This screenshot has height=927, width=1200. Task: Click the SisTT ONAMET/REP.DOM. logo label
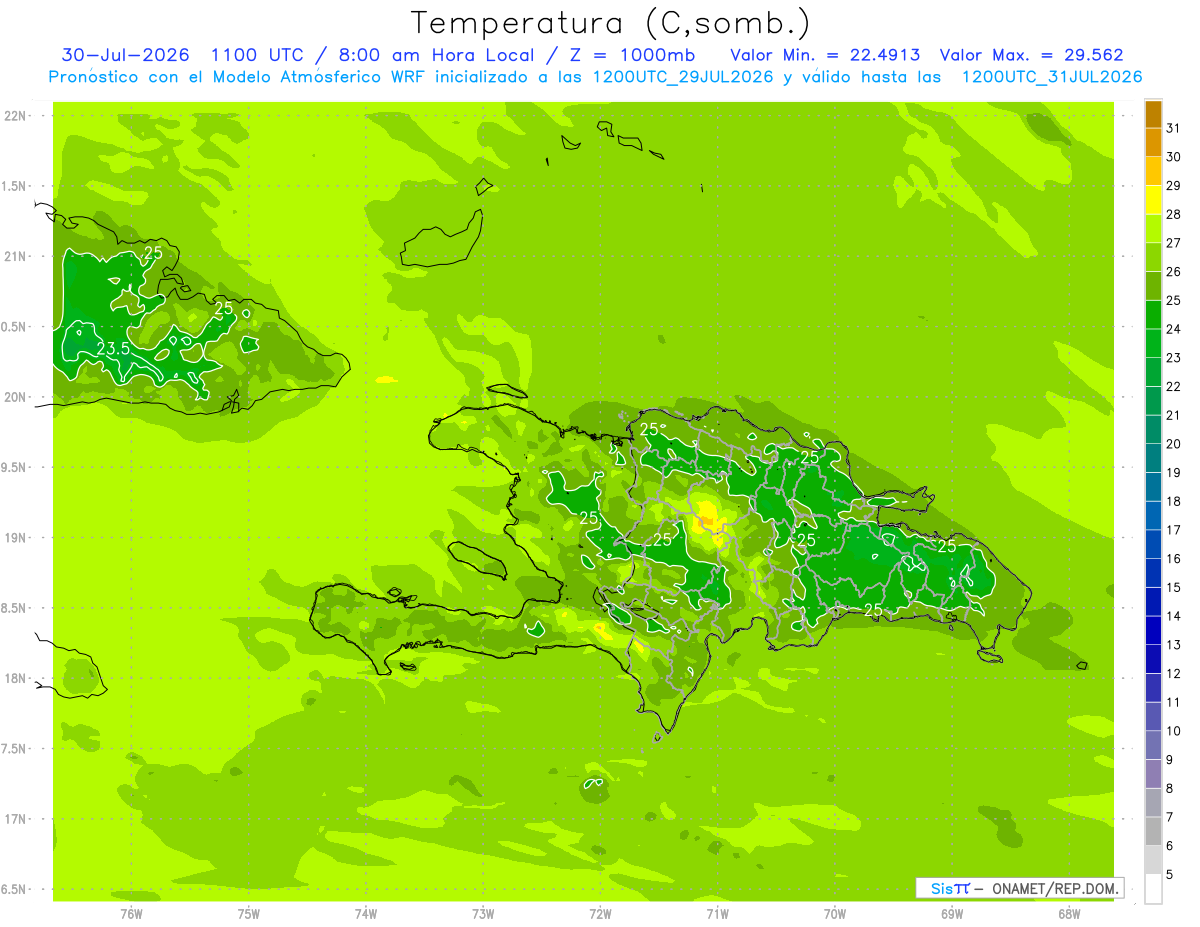[1020, 888]
